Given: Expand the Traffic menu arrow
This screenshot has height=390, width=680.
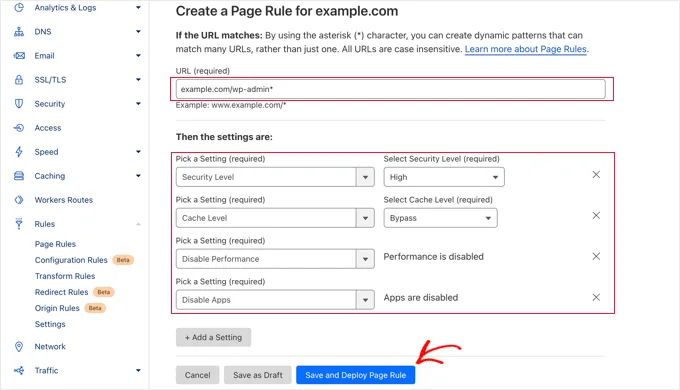Looking at the screenshot, I should [x=138, y=370].
